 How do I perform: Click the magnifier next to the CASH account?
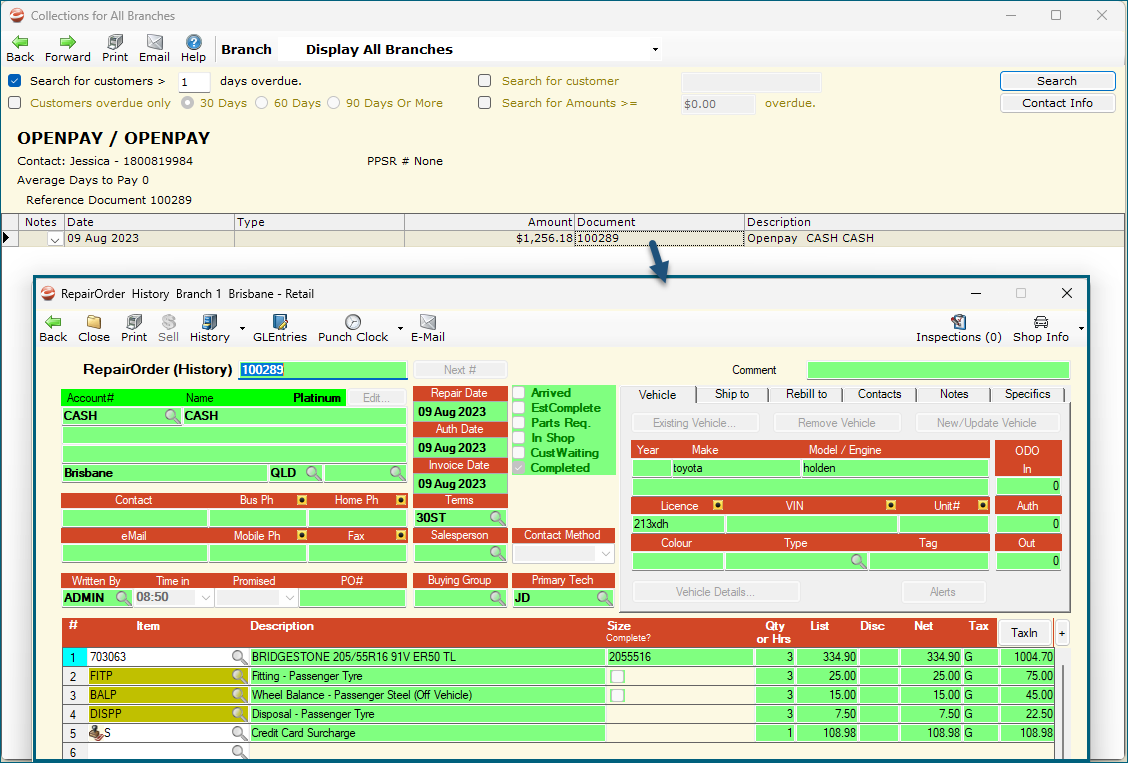[172, 416]
